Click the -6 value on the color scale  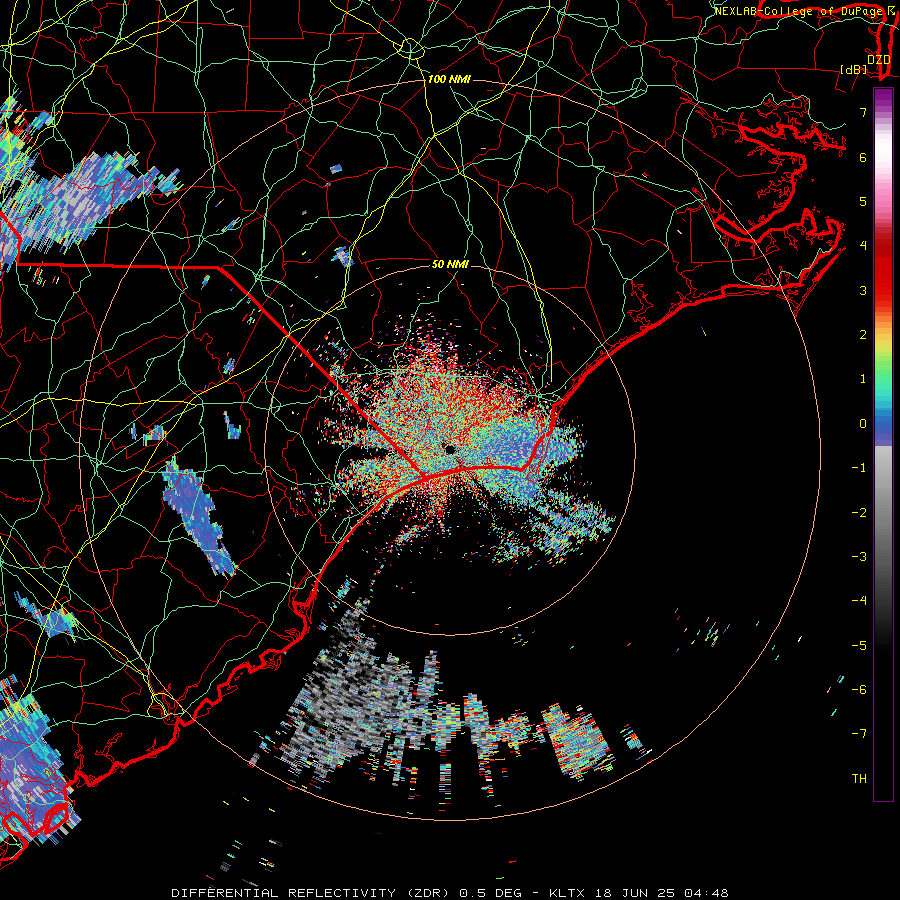859,690
